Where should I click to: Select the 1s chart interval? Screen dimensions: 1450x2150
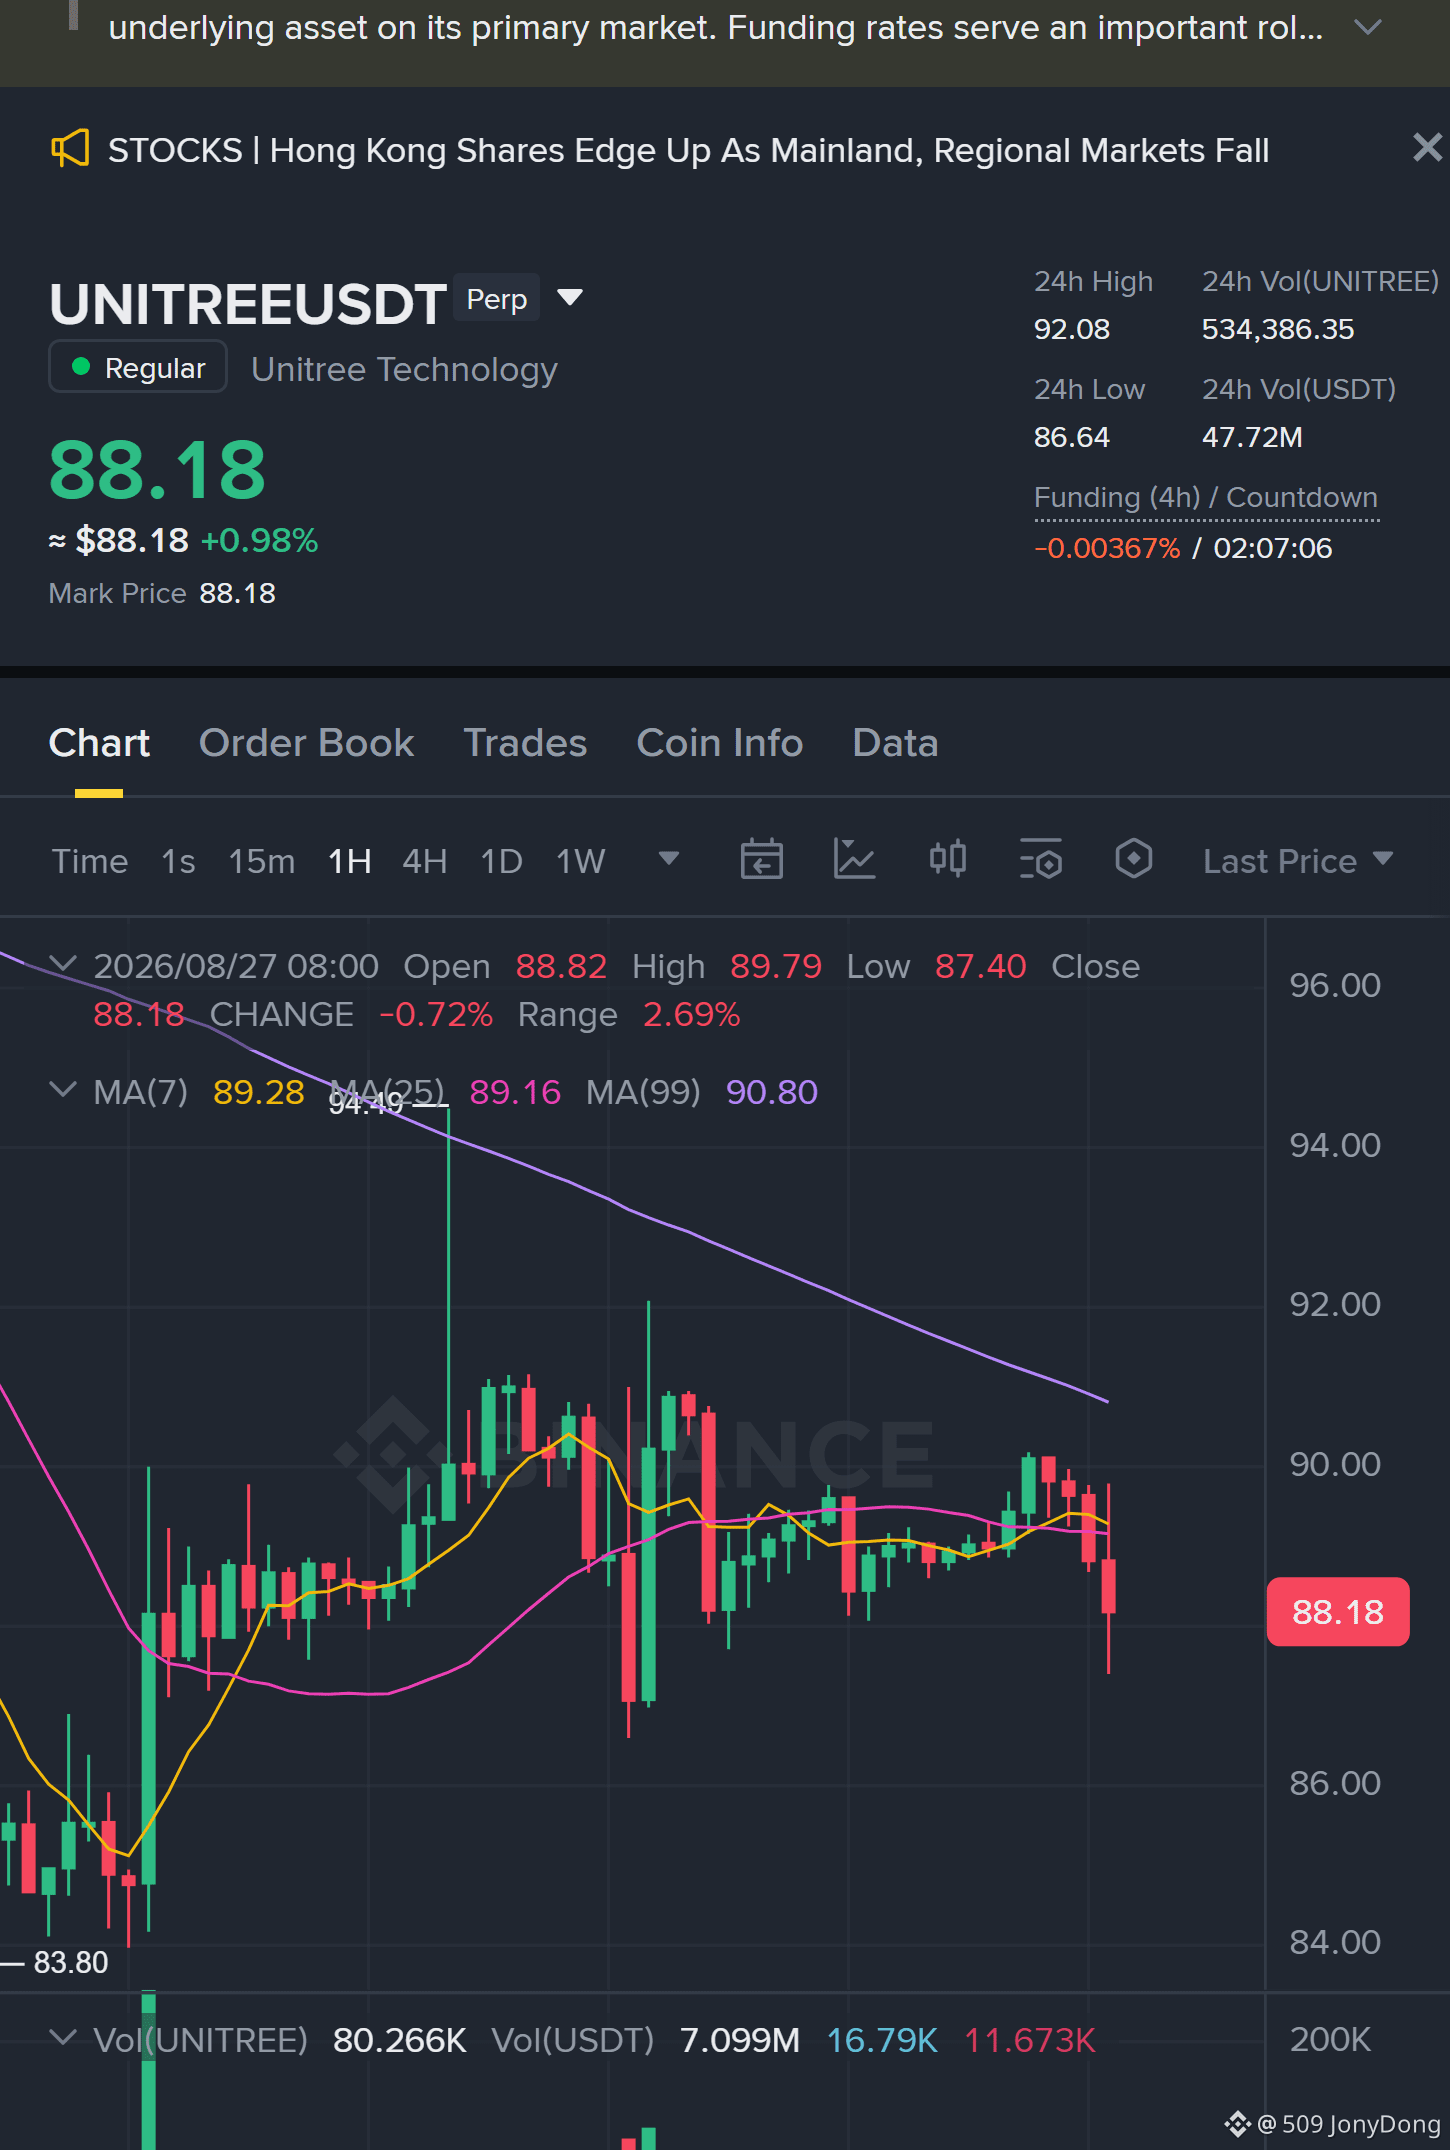pyautogui.click(x=179, y=861)
